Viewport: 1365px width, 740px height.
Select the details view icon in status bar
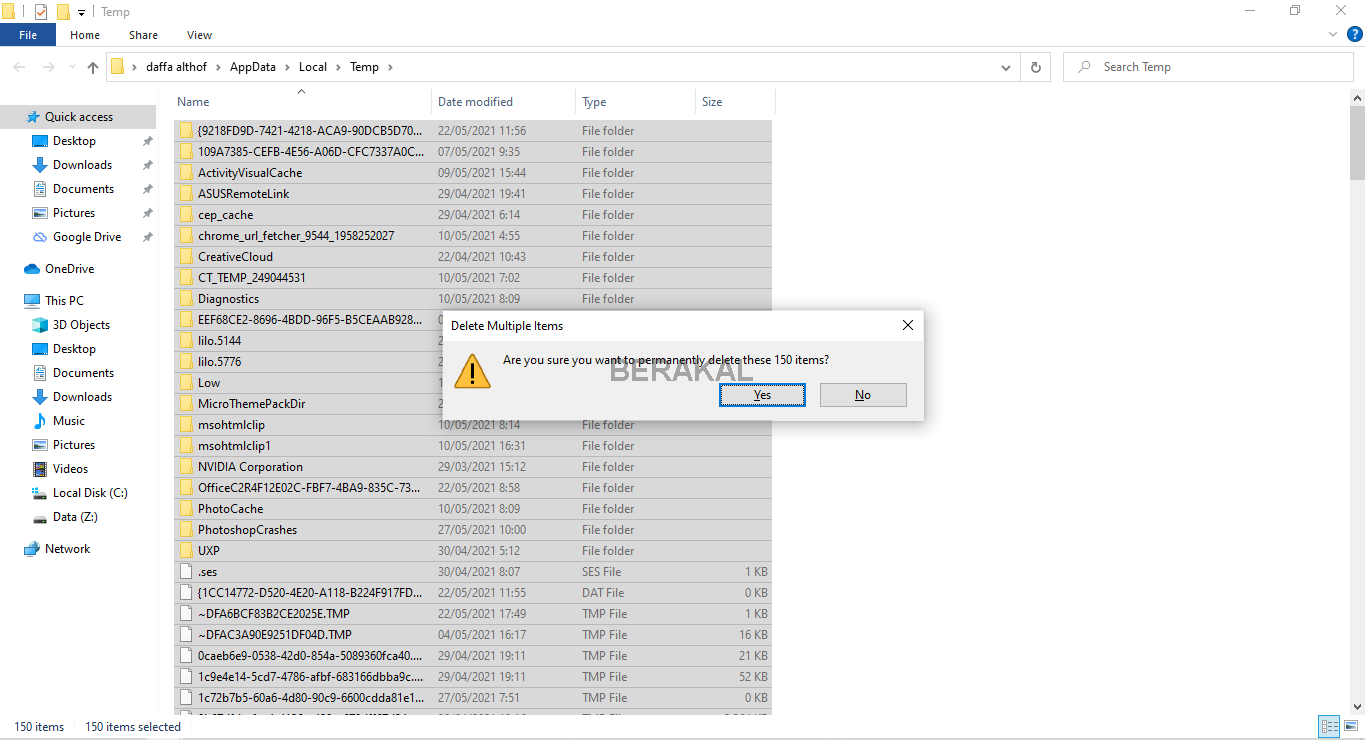pyautogui.click(x=1329, y=726)
